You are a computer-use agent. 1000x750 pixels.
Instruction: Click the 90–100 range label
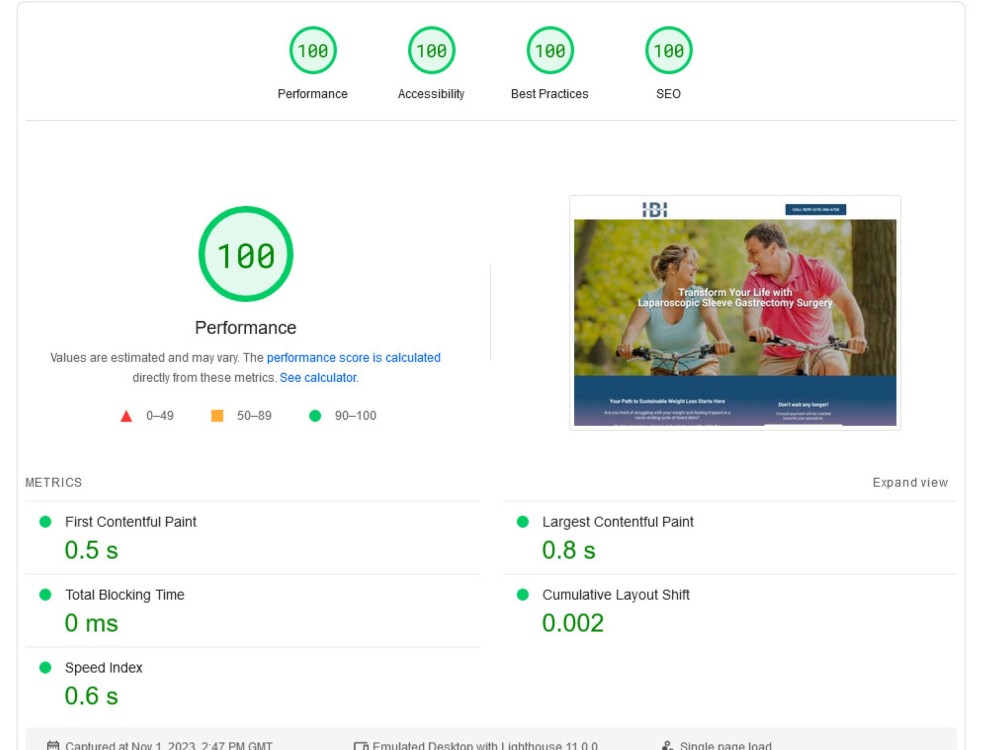pos(355,416)
